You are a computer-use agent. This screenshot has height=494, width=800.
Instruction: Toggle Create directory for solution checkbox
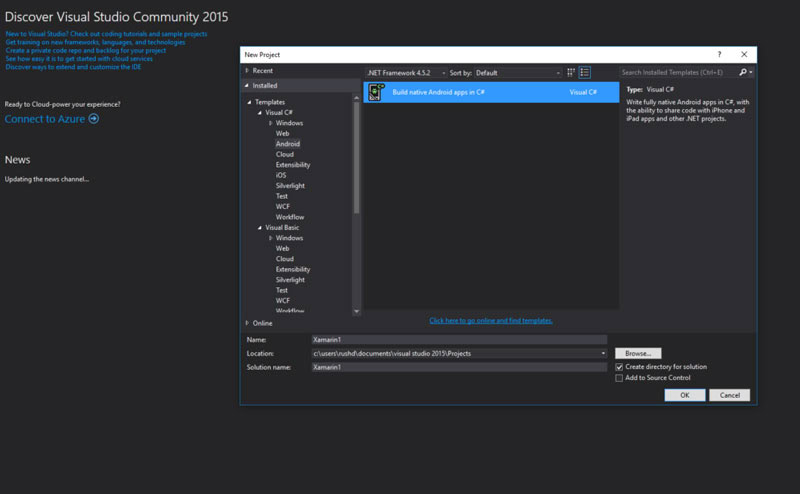coord(620,367)
